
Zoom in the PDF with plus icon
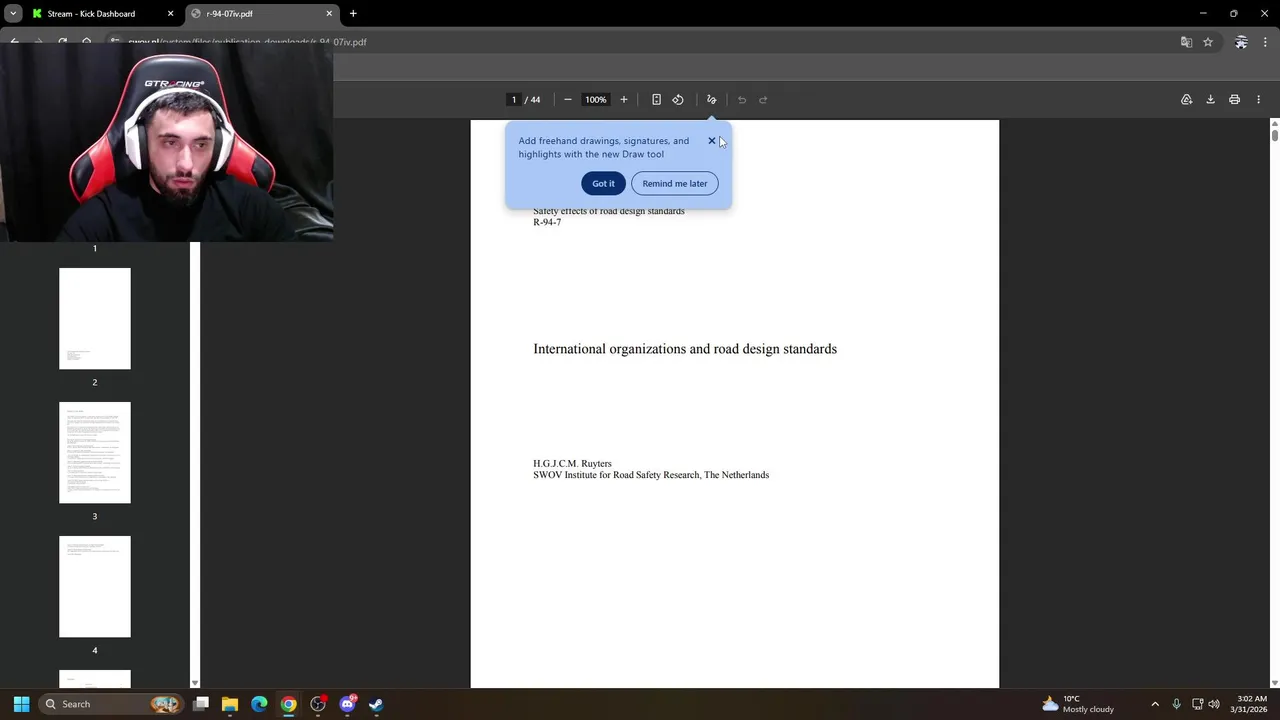624,100
